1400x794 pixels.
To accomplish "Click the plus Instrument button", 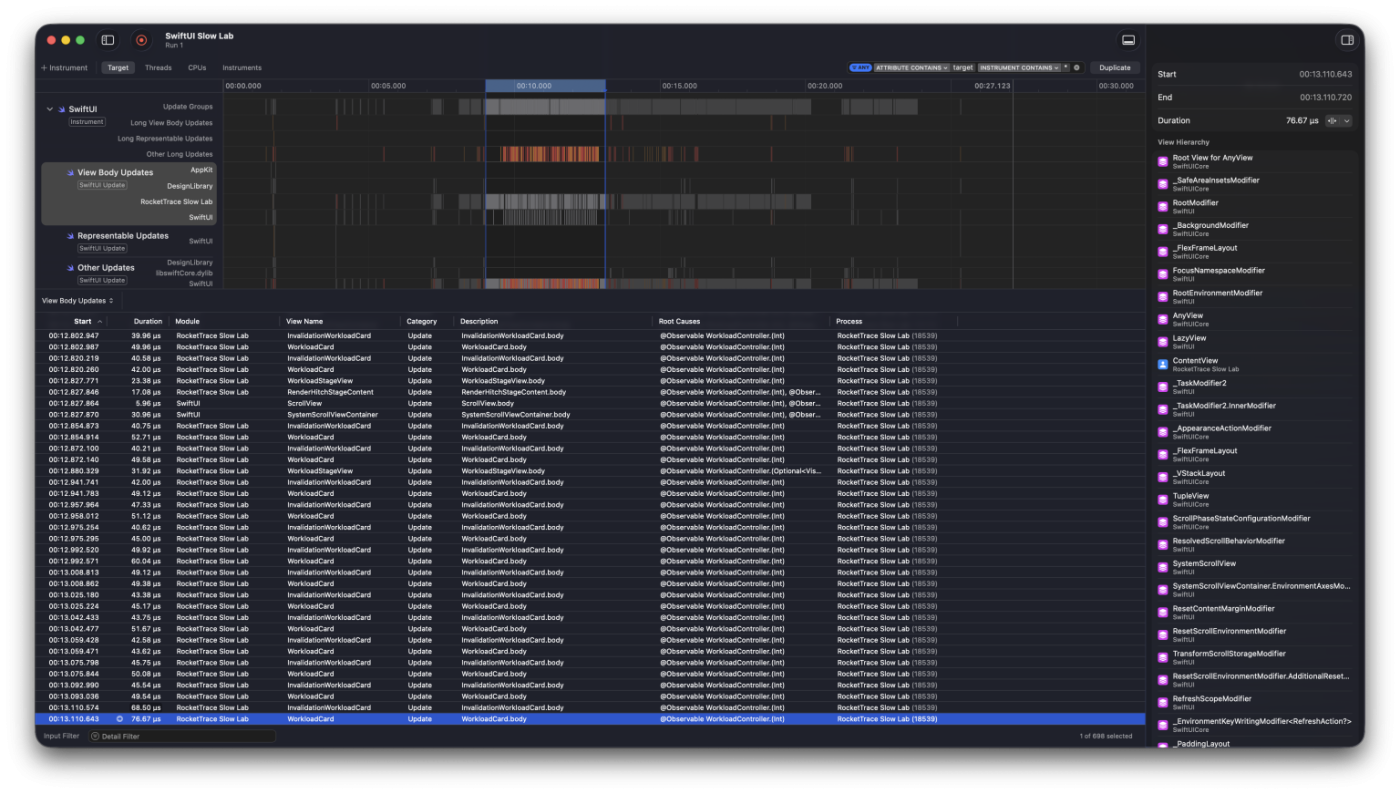I will click(65, 68).
